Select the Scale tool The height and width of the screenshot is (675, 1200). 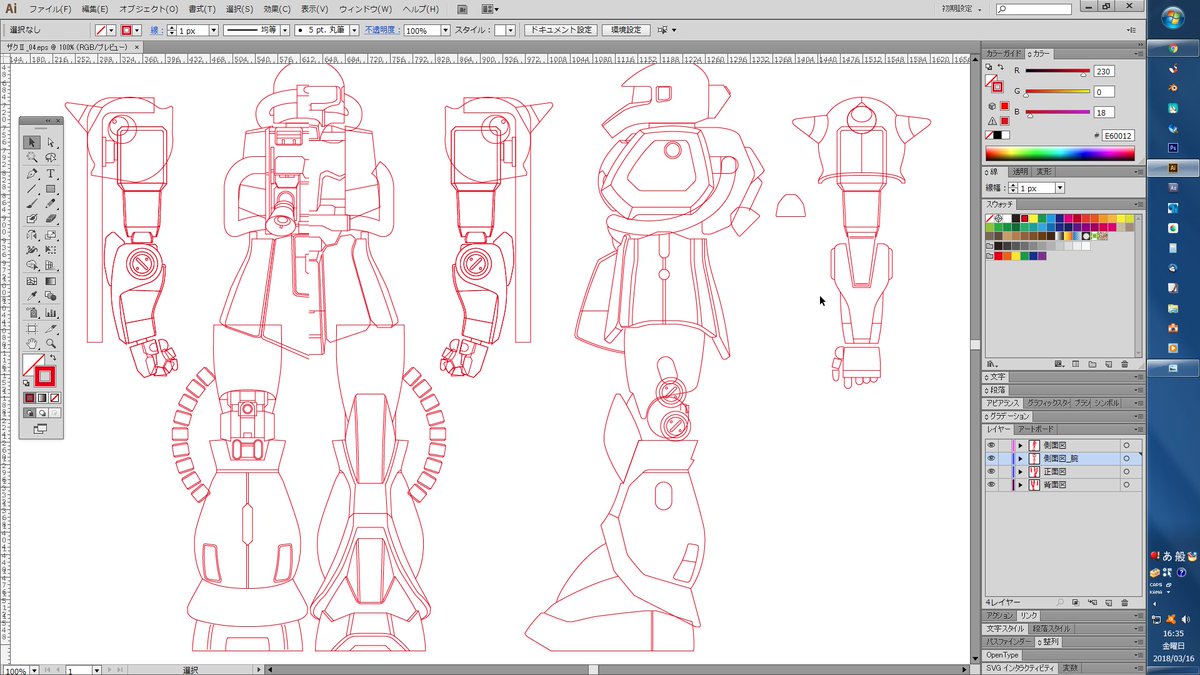click(50, 235)
